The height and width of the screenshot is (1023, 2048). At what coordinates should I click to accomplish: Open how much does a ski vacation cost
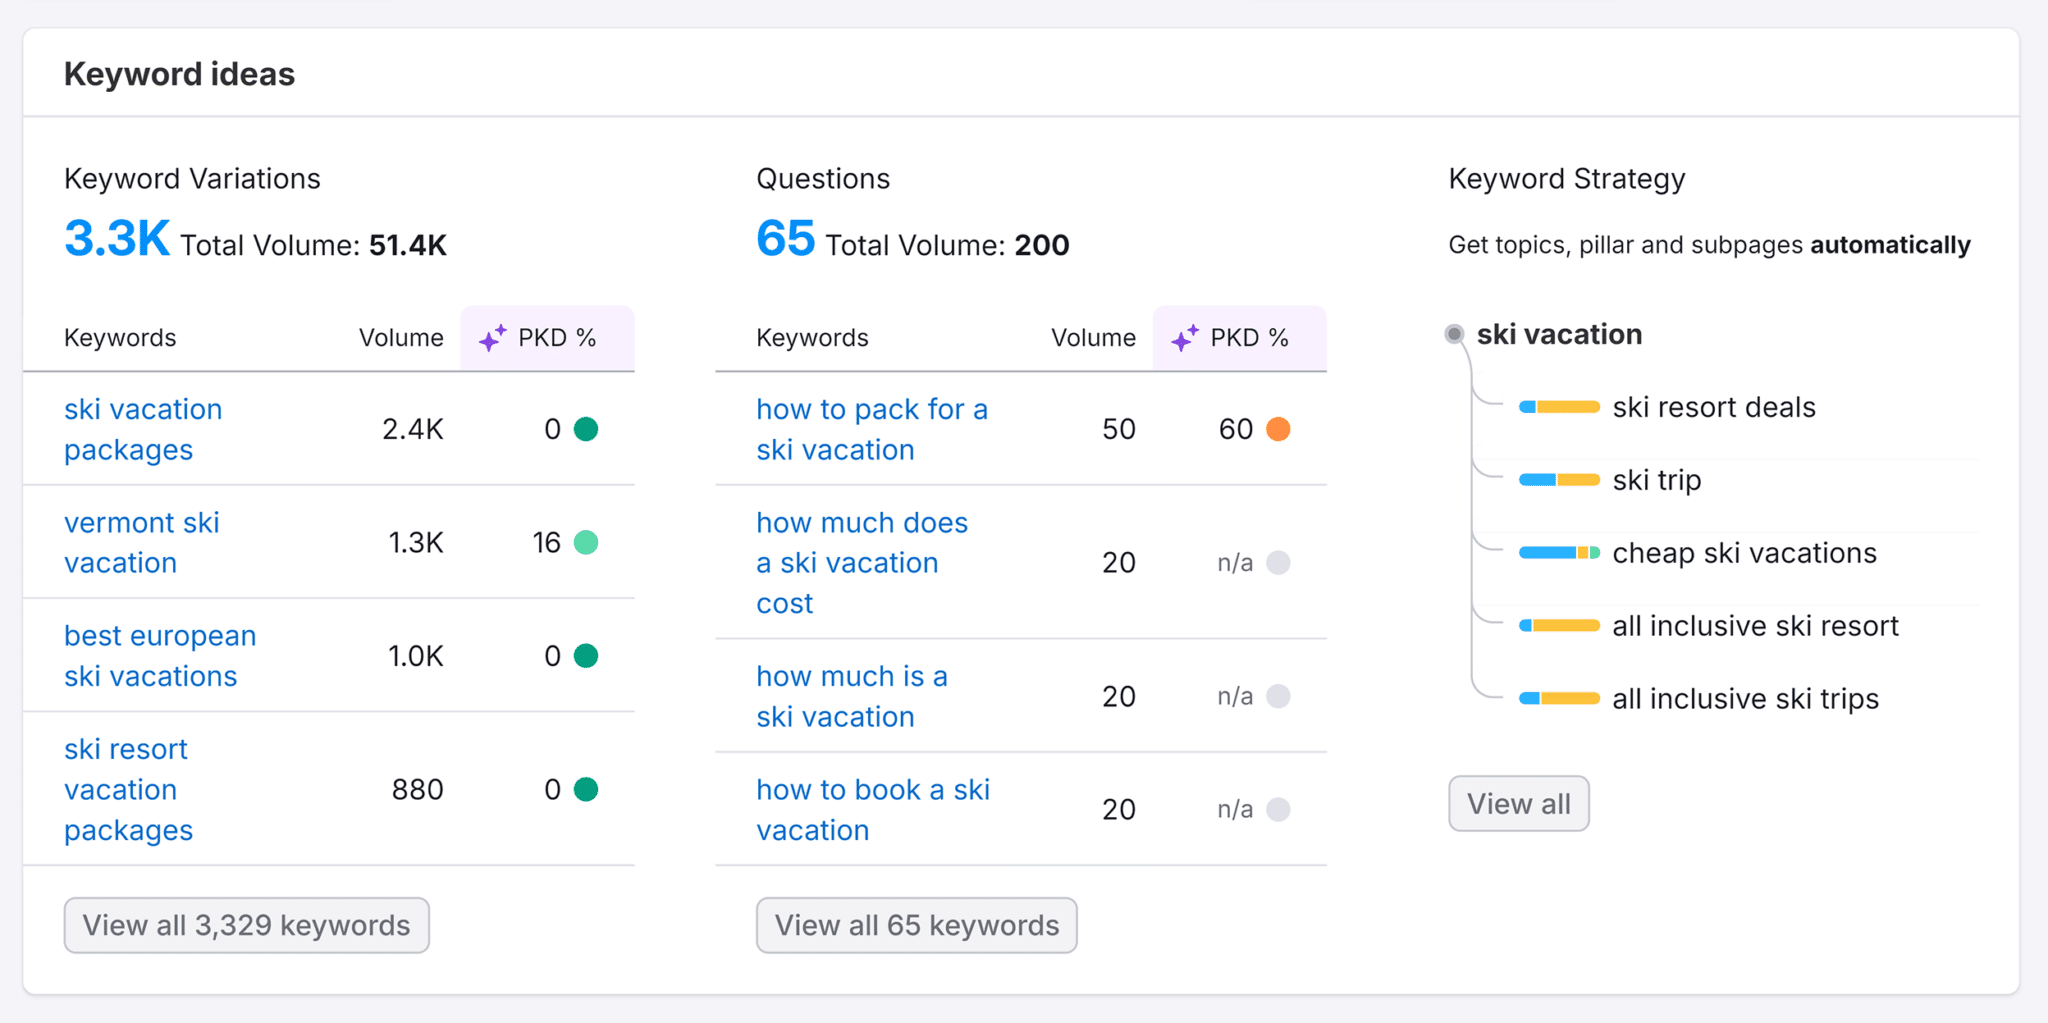coord(862,562)
